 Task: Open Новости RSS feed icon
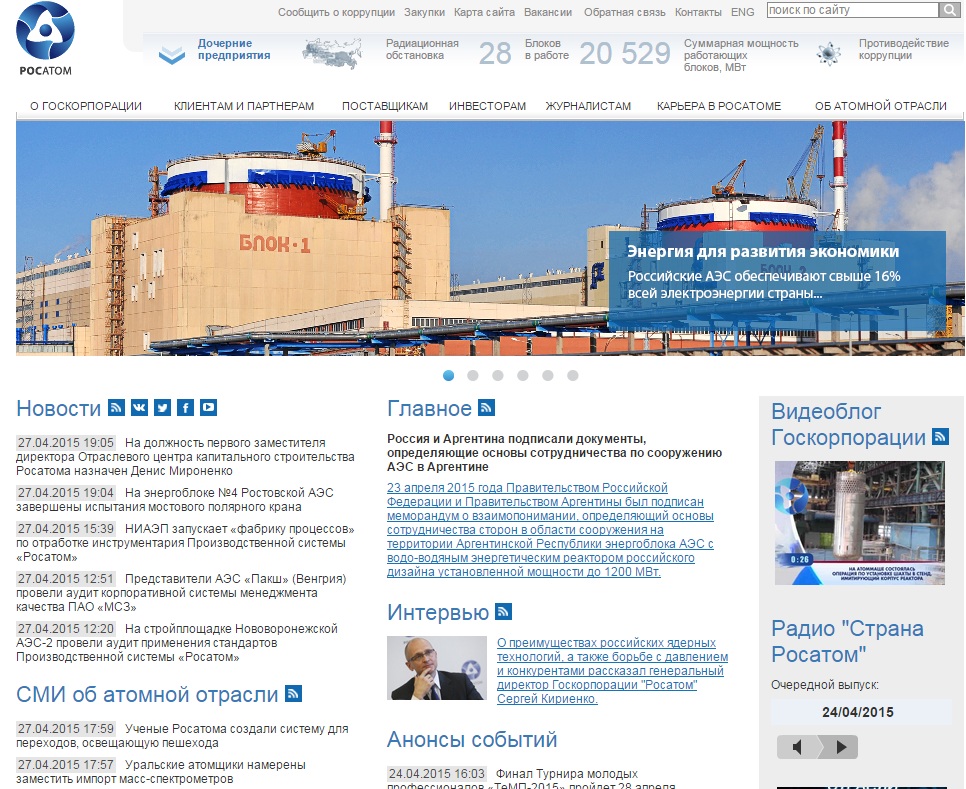(x=116, y=407)
